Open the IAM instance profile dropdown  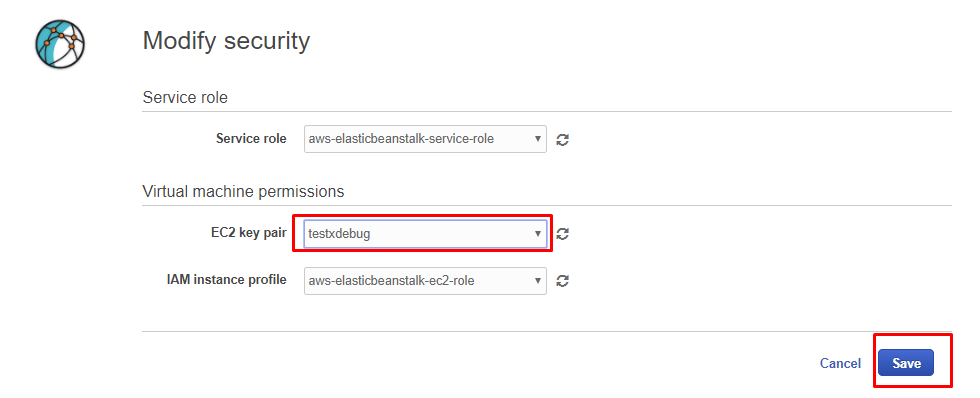point(425,281)
